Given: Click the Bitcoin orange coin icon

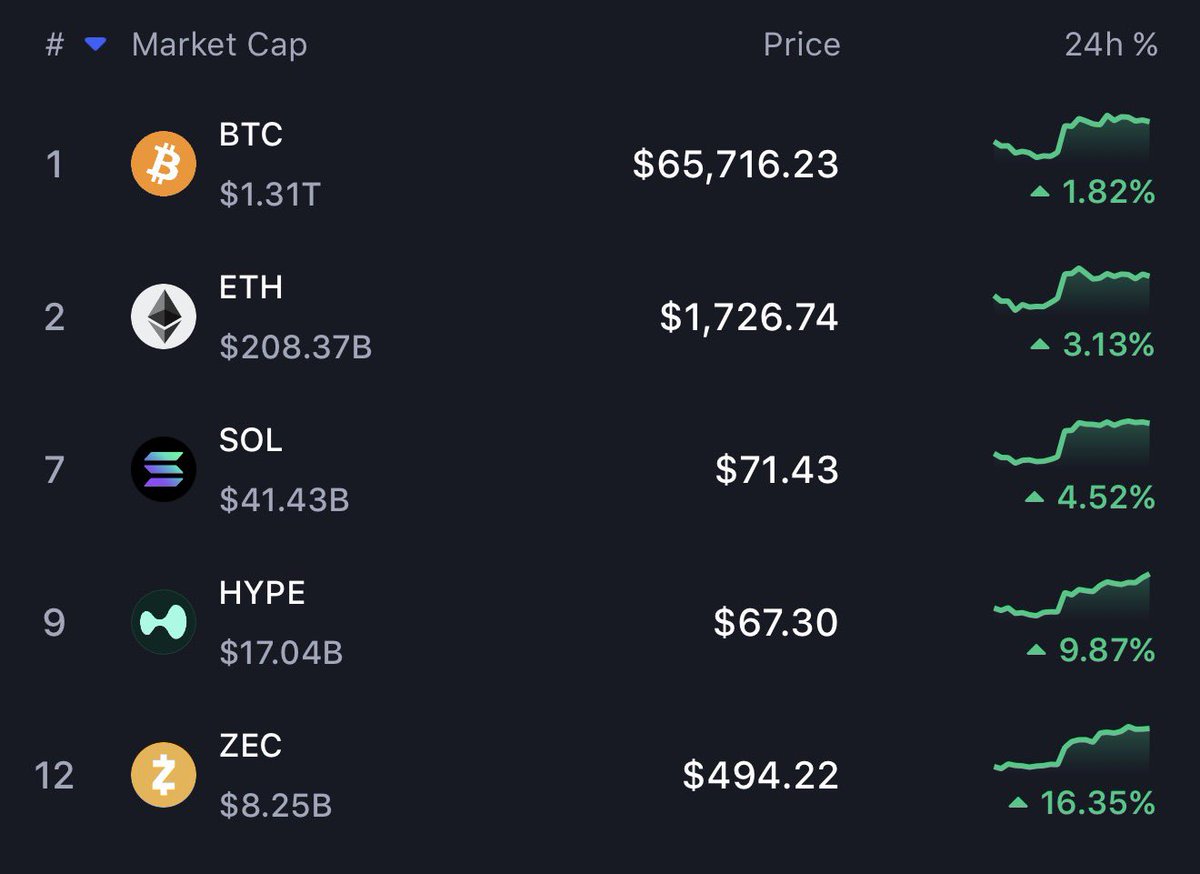Looking at the screenshot, I should (x=163, y=164).
